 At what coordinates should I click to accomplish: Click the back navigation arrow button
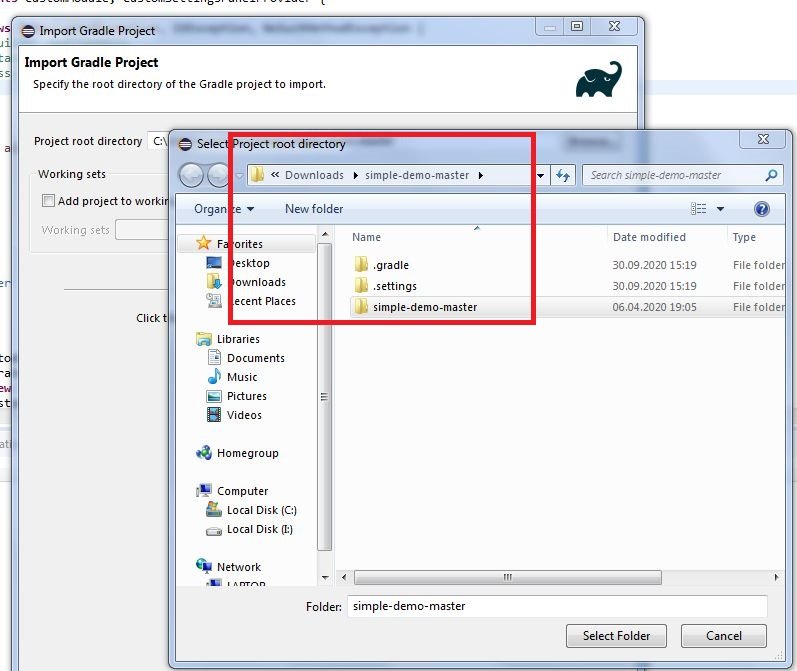click(190, 175)
